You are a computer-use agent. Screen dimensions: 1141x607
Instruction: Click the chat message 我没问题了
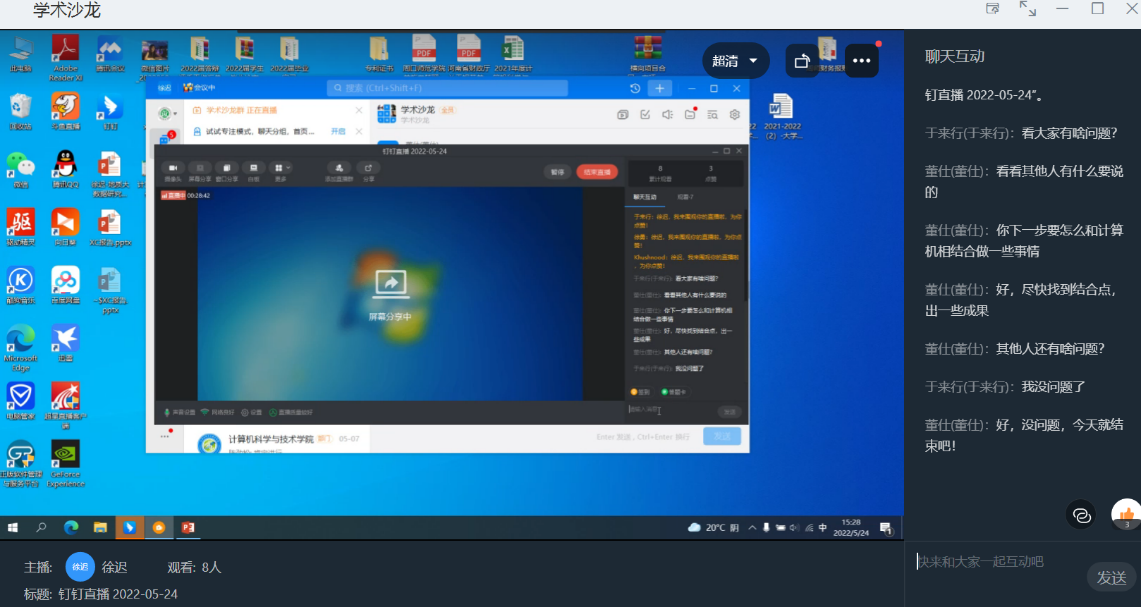click(1053, 387)
